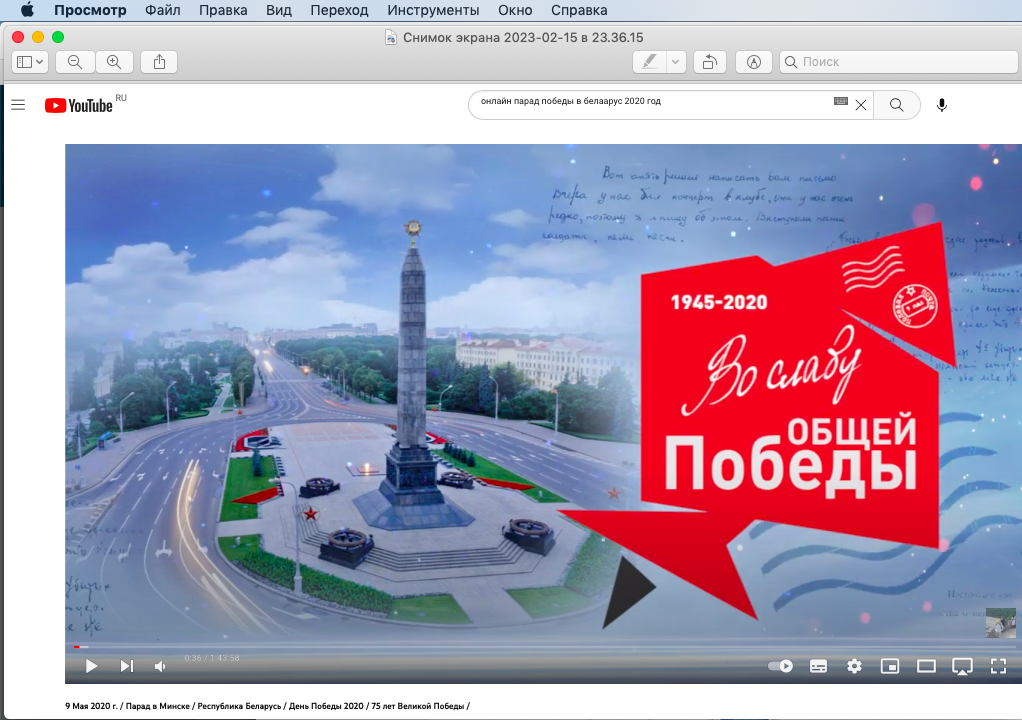The image size is (1022, 720).
Task: Click the zoom out magnifier in Preview toolbar
Action: [x=74, y=62]
